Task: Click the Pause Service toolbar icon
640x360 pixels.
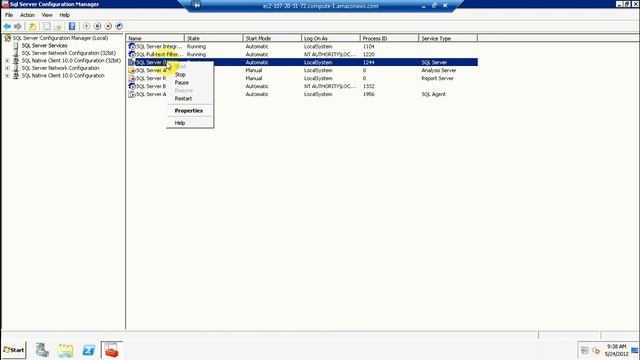Action: click(97, 26)
